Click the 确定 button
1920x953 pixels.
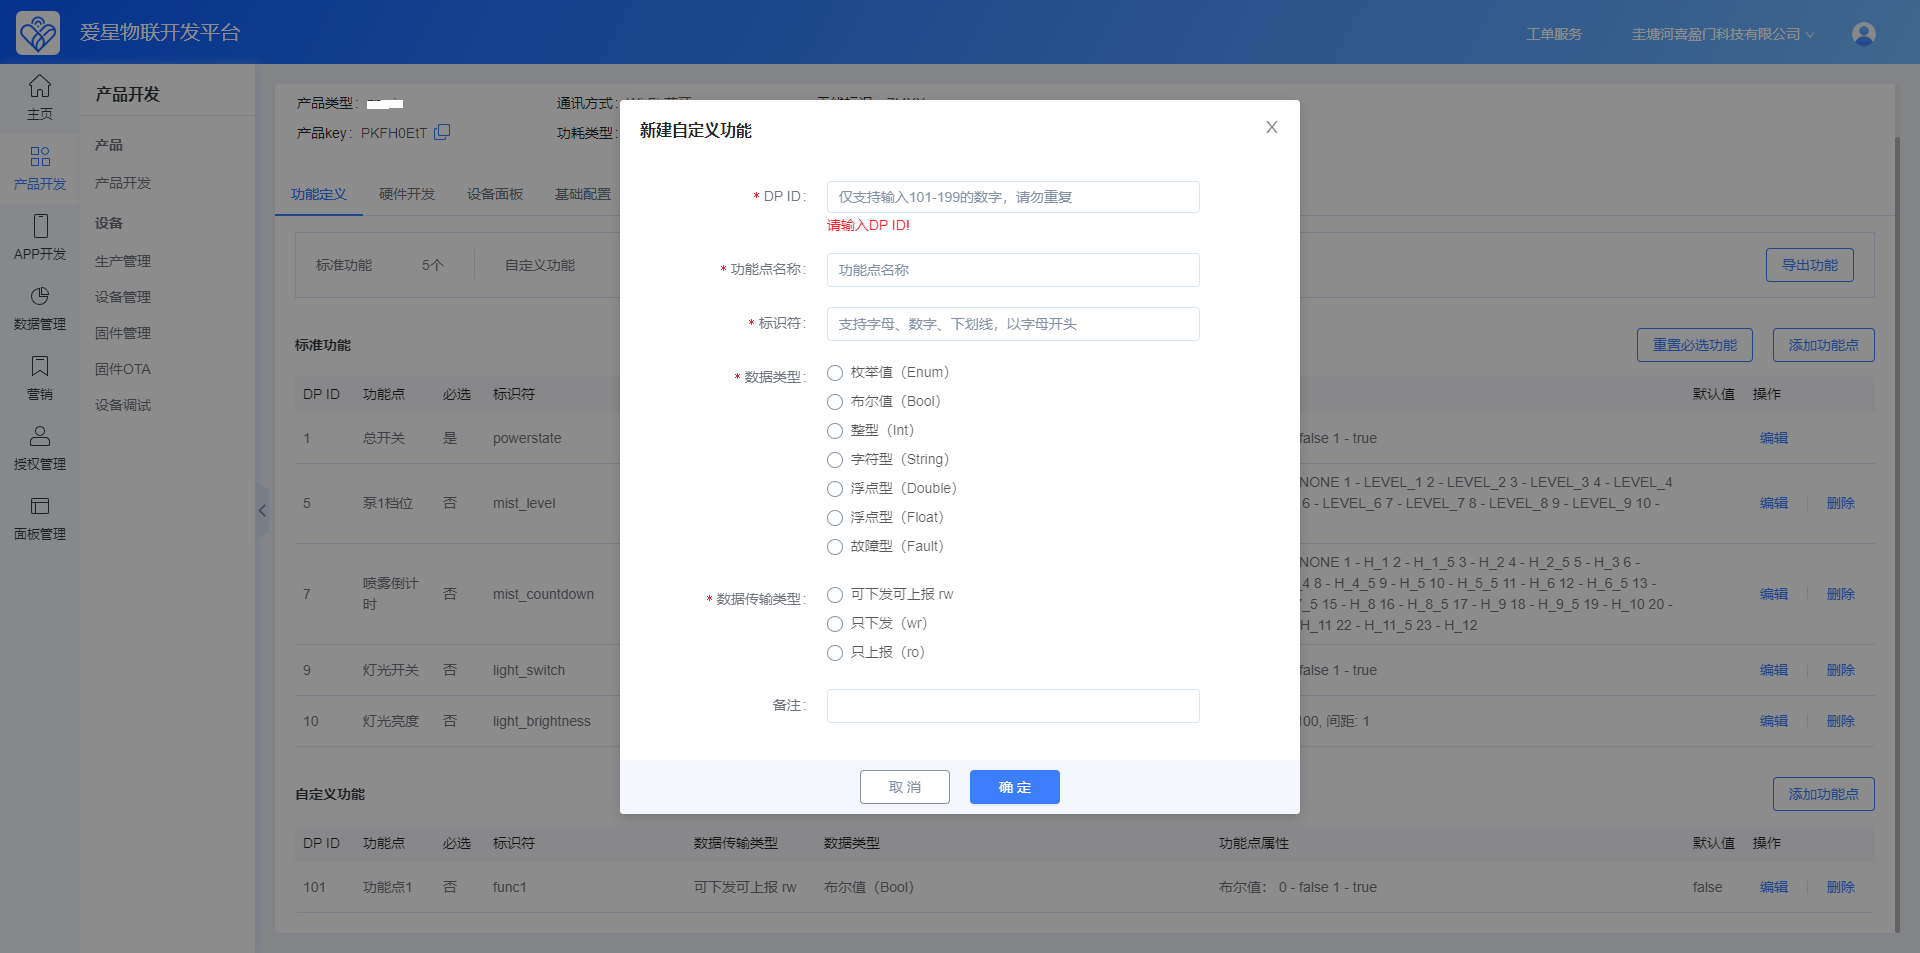[x=1015, y=787]
